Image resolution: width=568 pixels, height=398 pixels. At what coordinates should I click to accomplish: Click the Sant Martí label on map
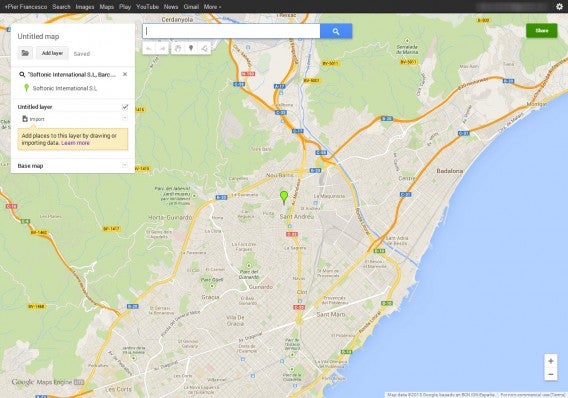point(331,315)
